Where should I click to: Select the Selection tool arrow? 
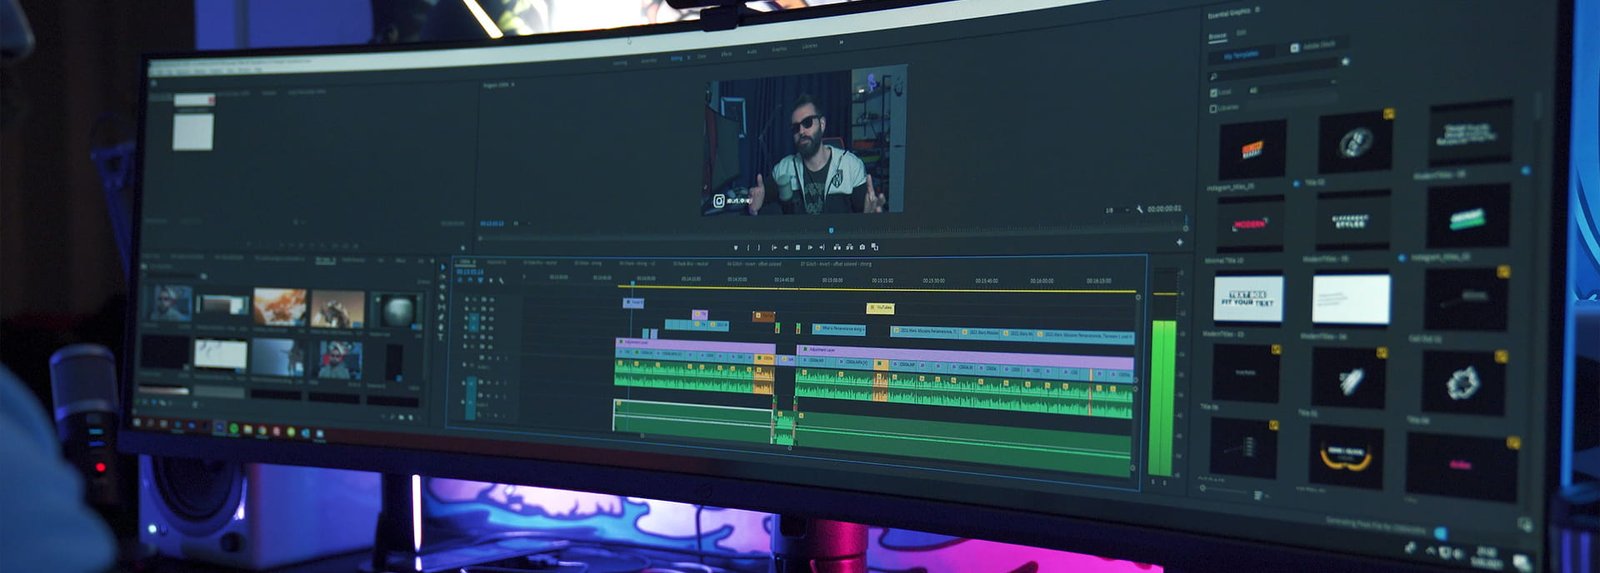[443, 267]
